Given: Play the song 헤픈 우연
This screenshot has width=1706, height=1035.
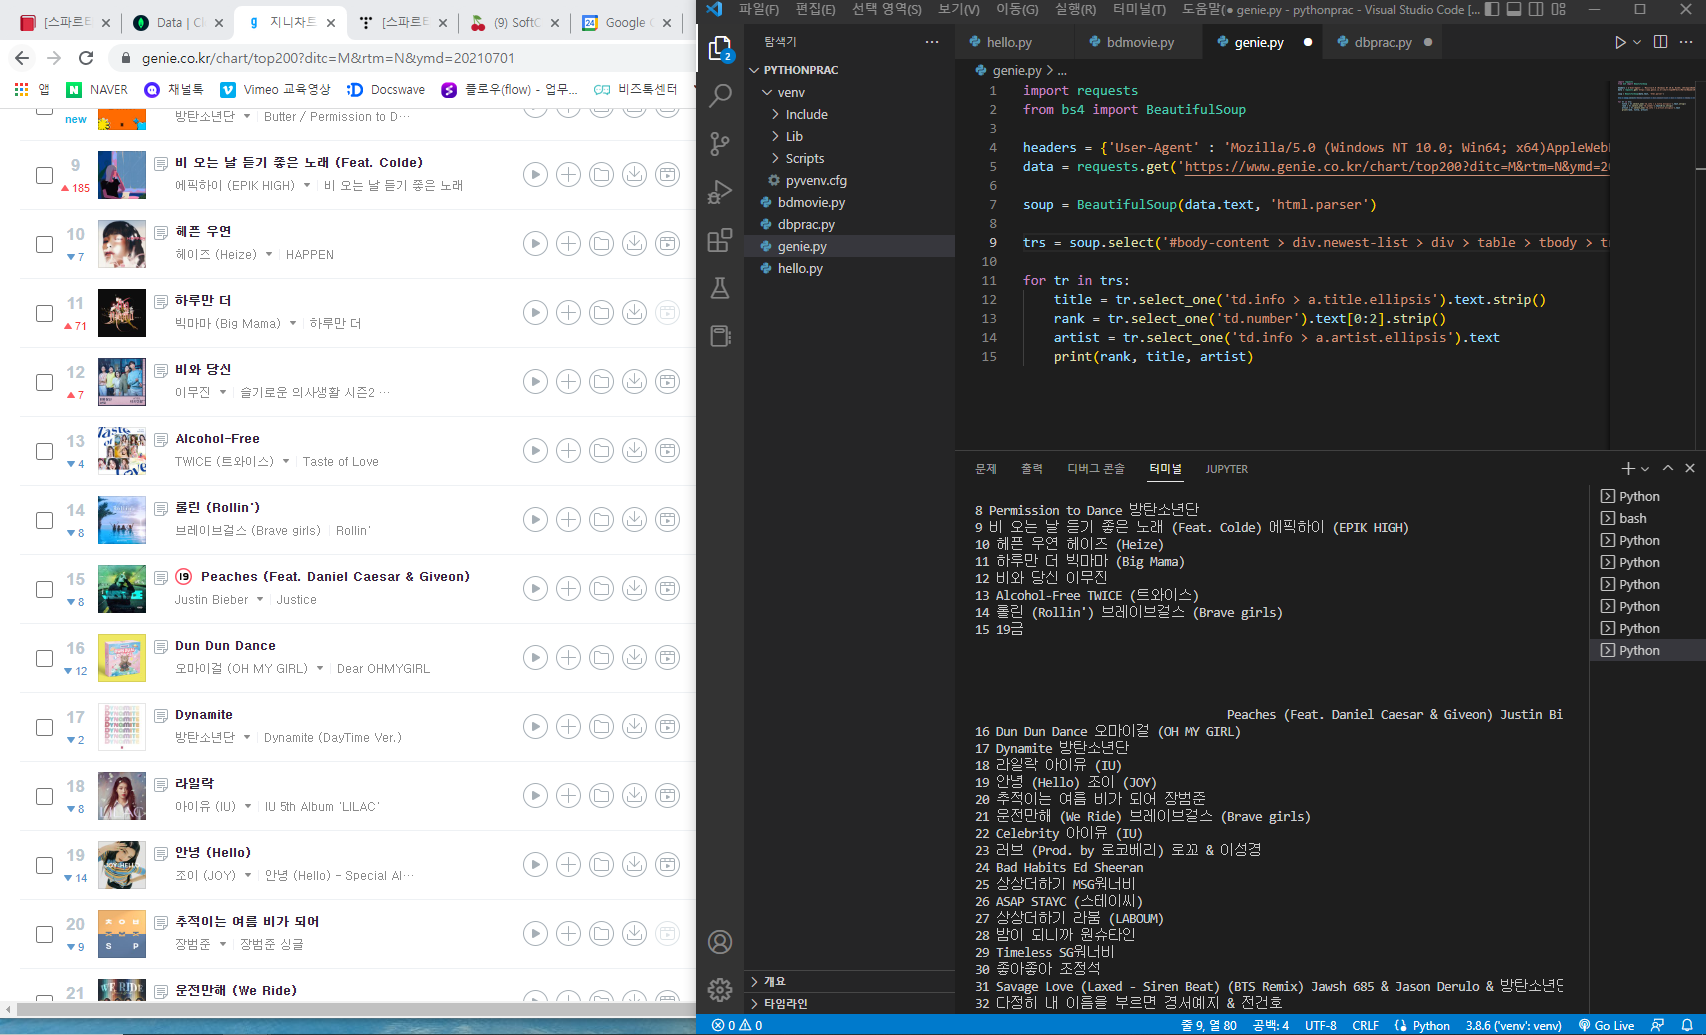Looking at the screenshot, I should (x=536, y=243).
